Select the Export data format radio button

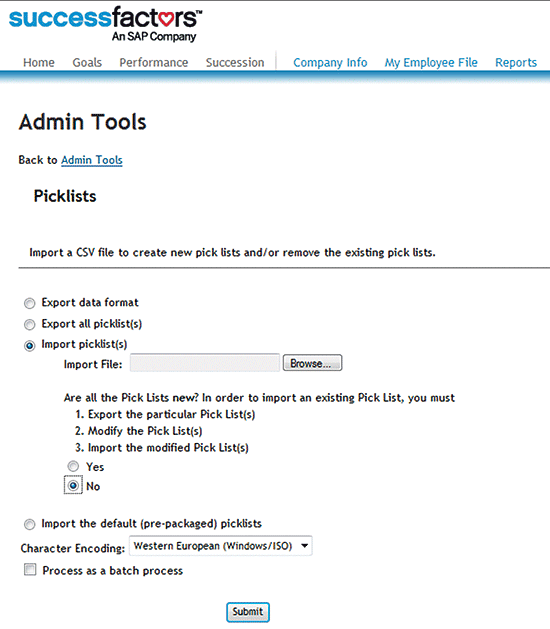coord(30,303)
